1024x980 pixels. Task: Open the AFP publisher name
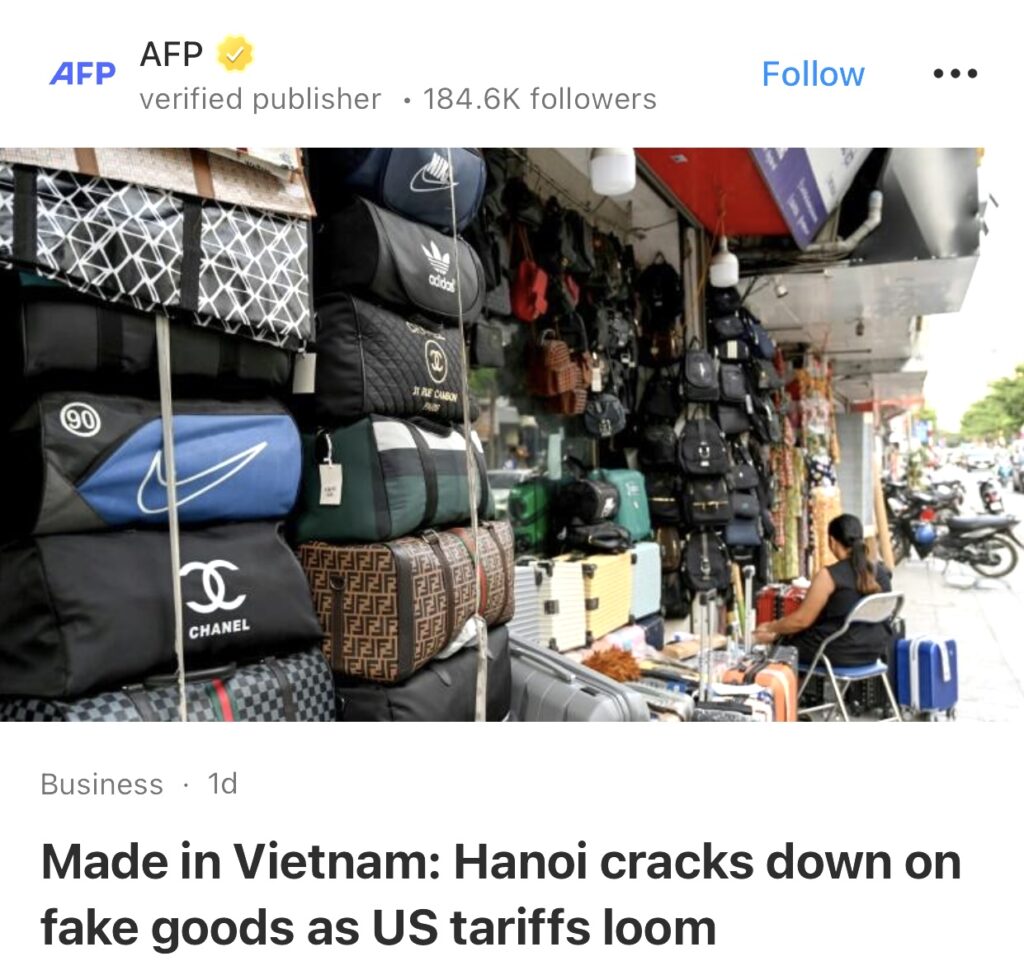pyautogui.click(x=171, y=54)
